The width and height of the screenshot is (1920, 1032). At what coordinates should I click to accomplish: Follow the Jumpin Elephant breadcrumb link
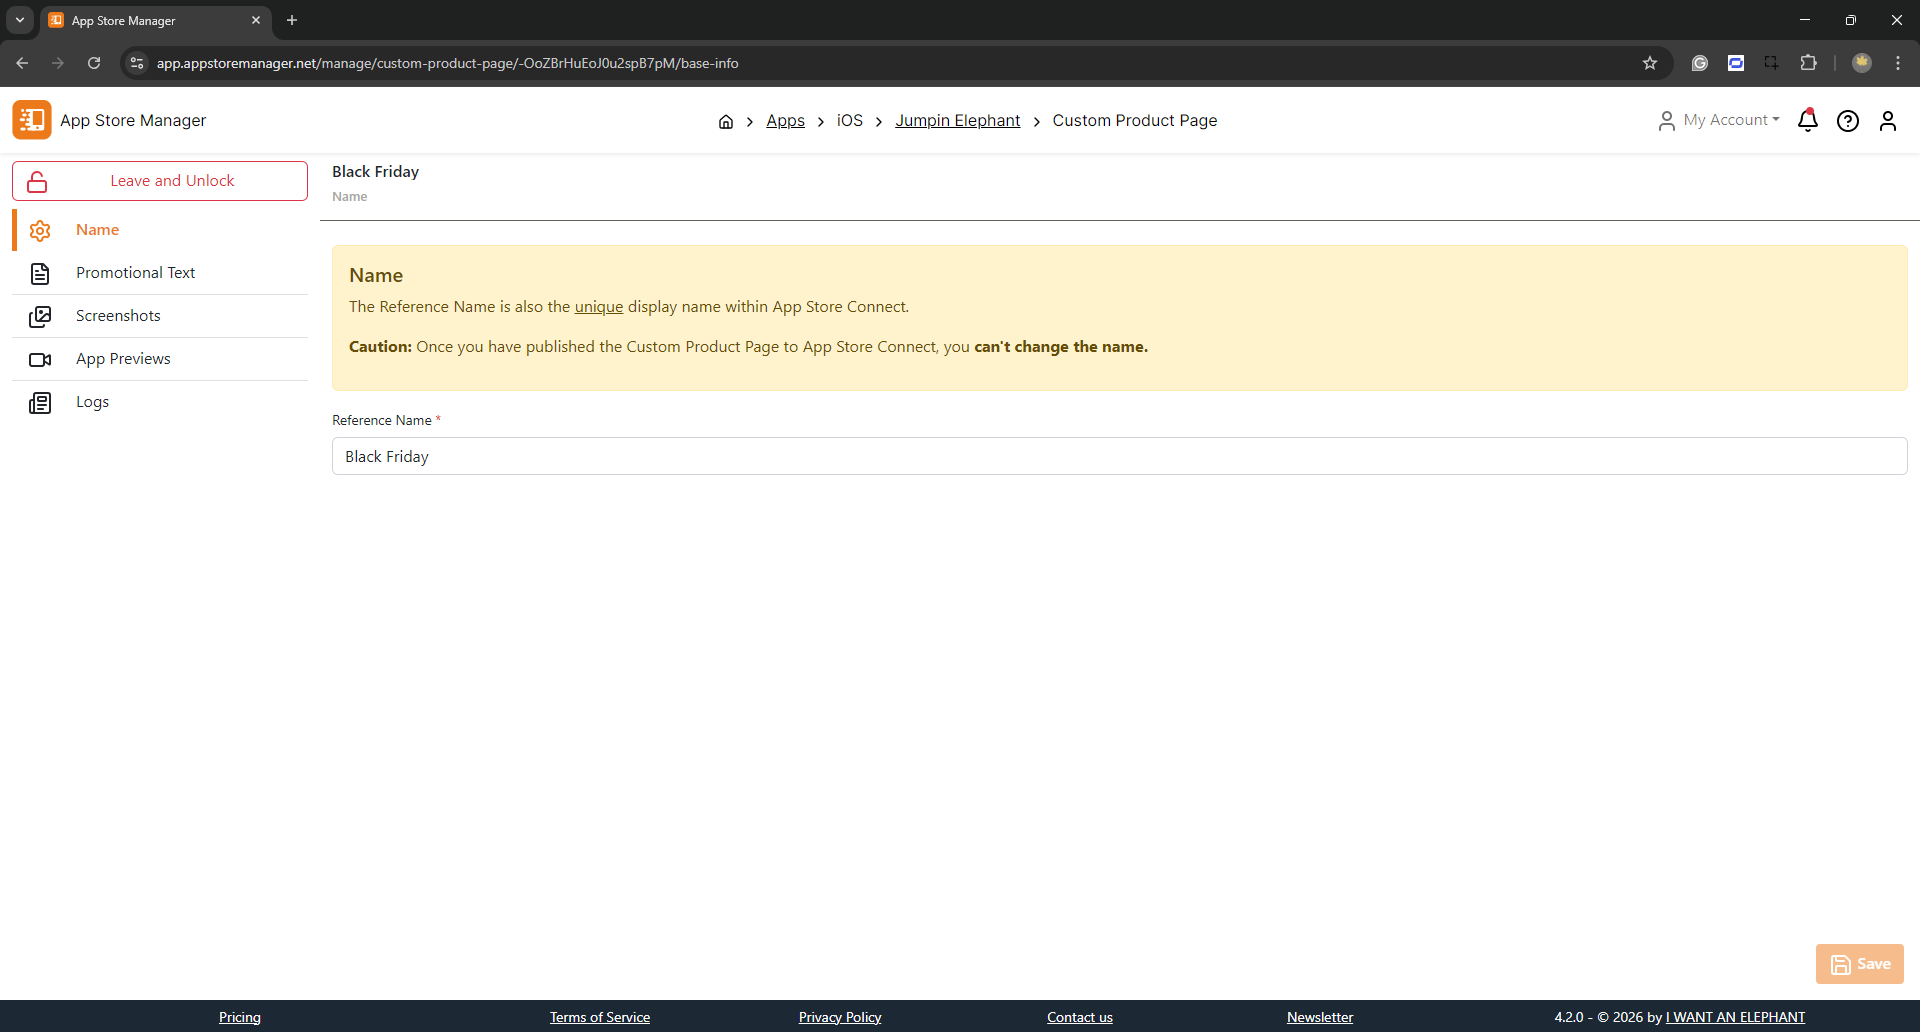pos(957,120)
